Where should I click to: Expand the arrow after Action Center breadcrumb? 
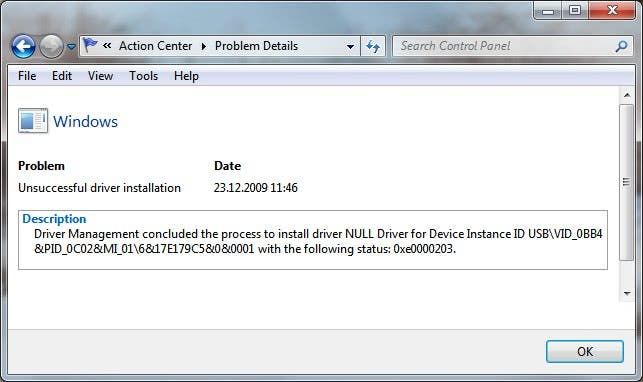click(203, 46)
